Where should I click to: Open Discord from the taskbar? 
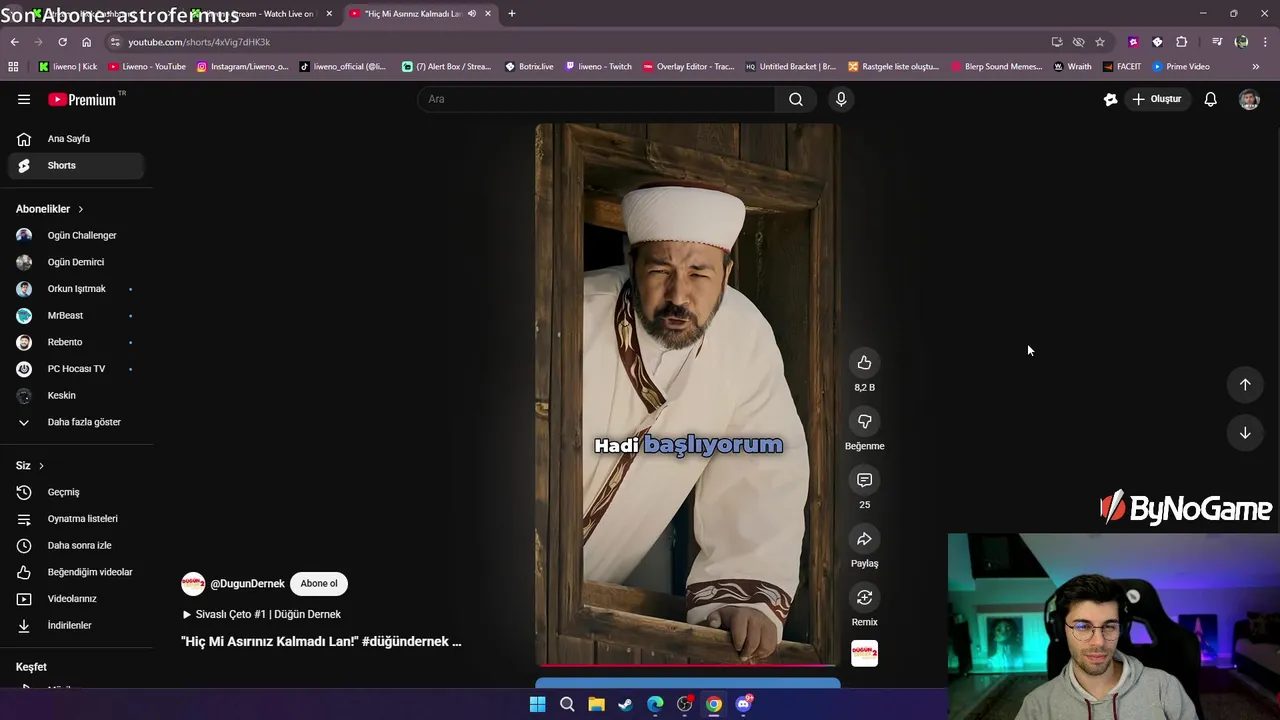(743, 704)
